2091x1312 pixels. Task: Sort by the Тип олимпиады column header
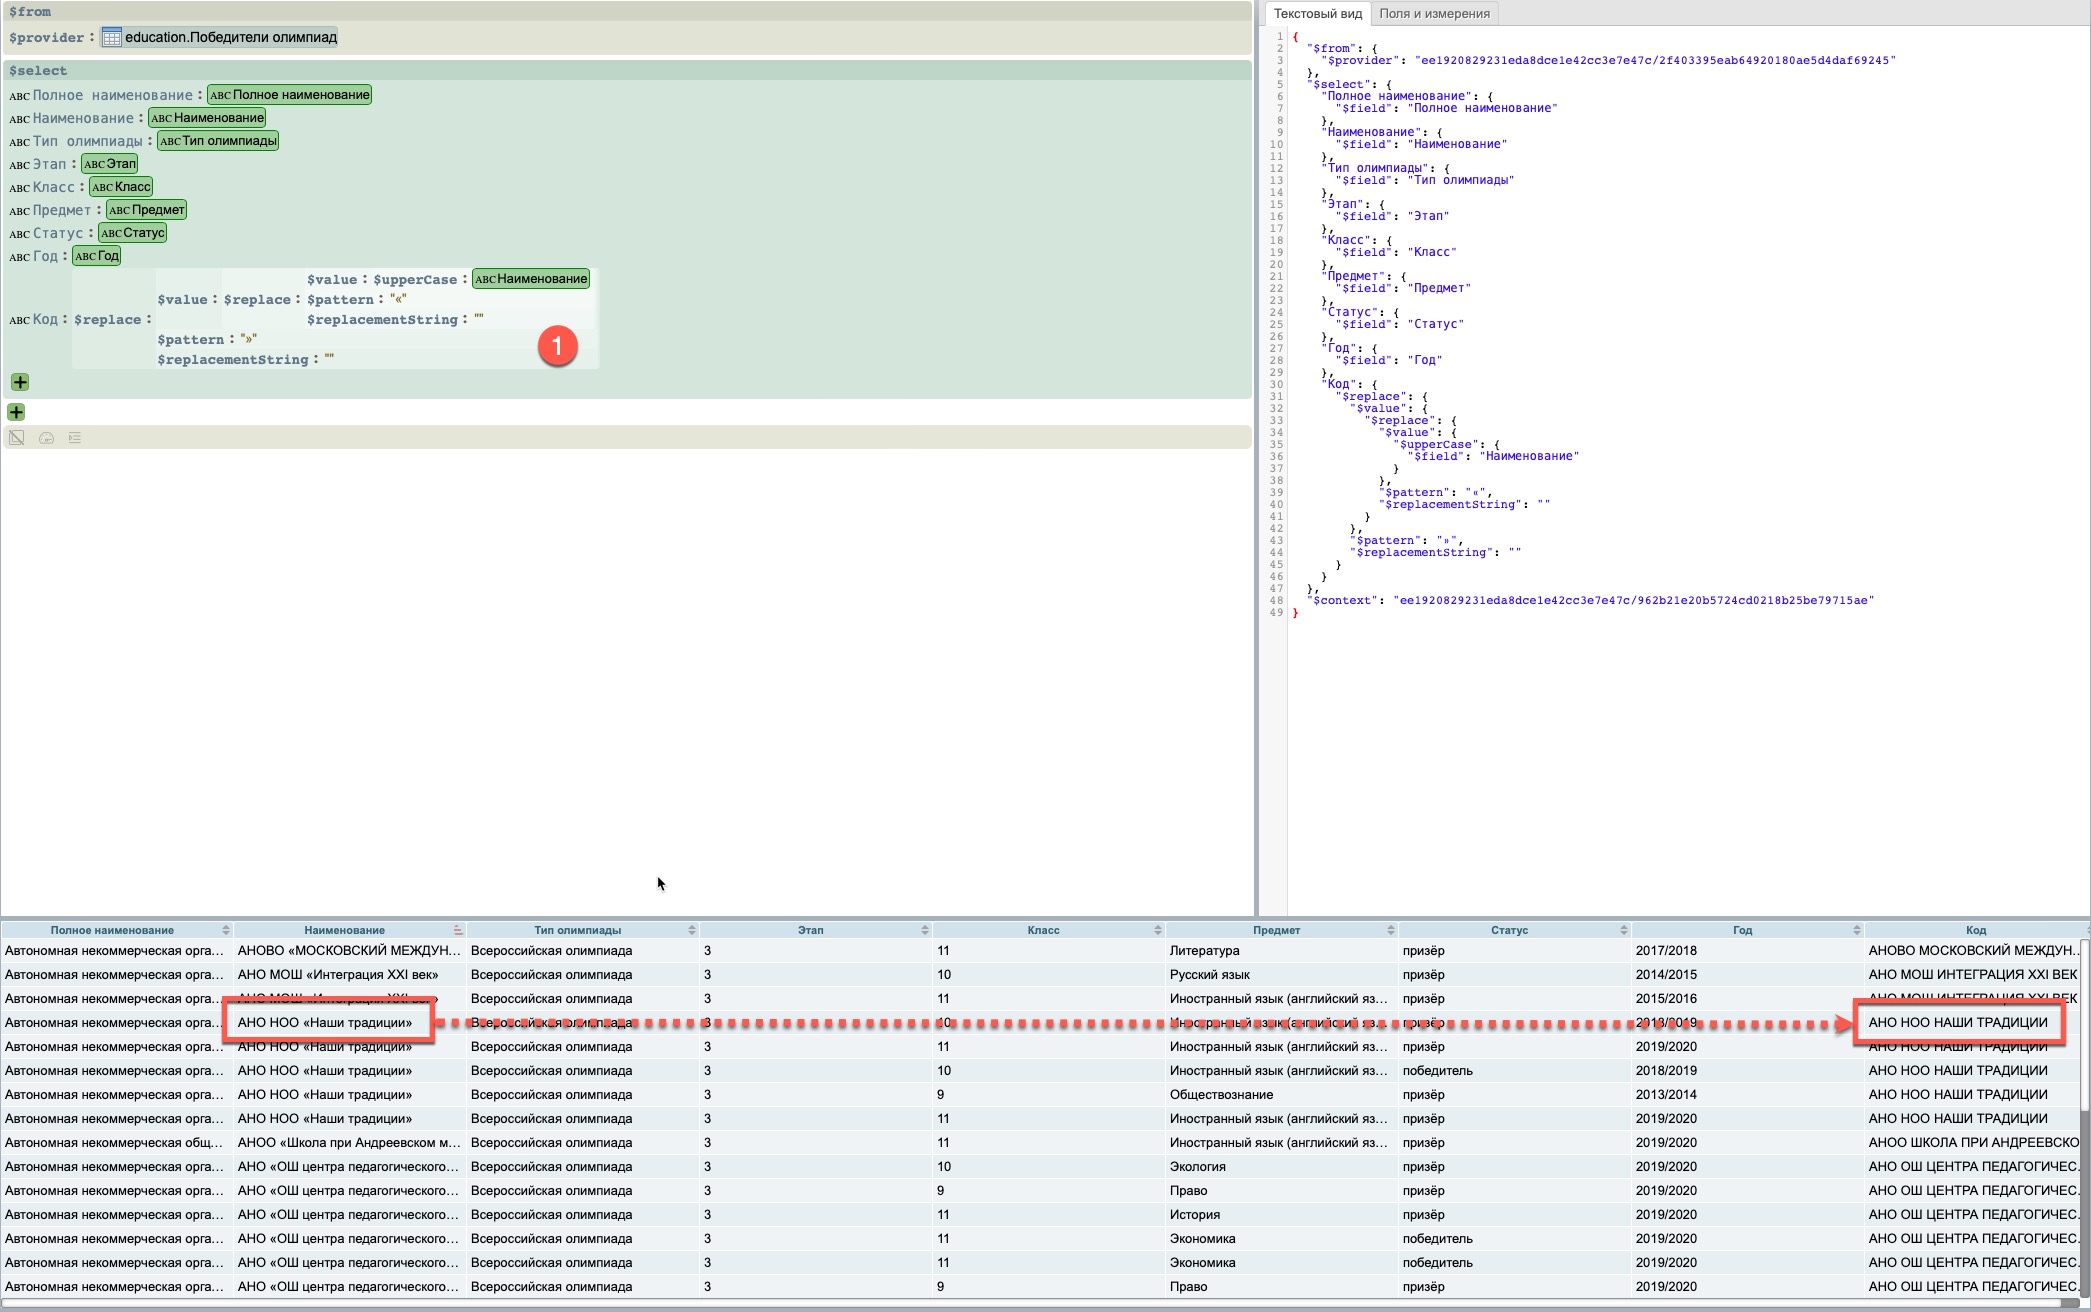577,930
